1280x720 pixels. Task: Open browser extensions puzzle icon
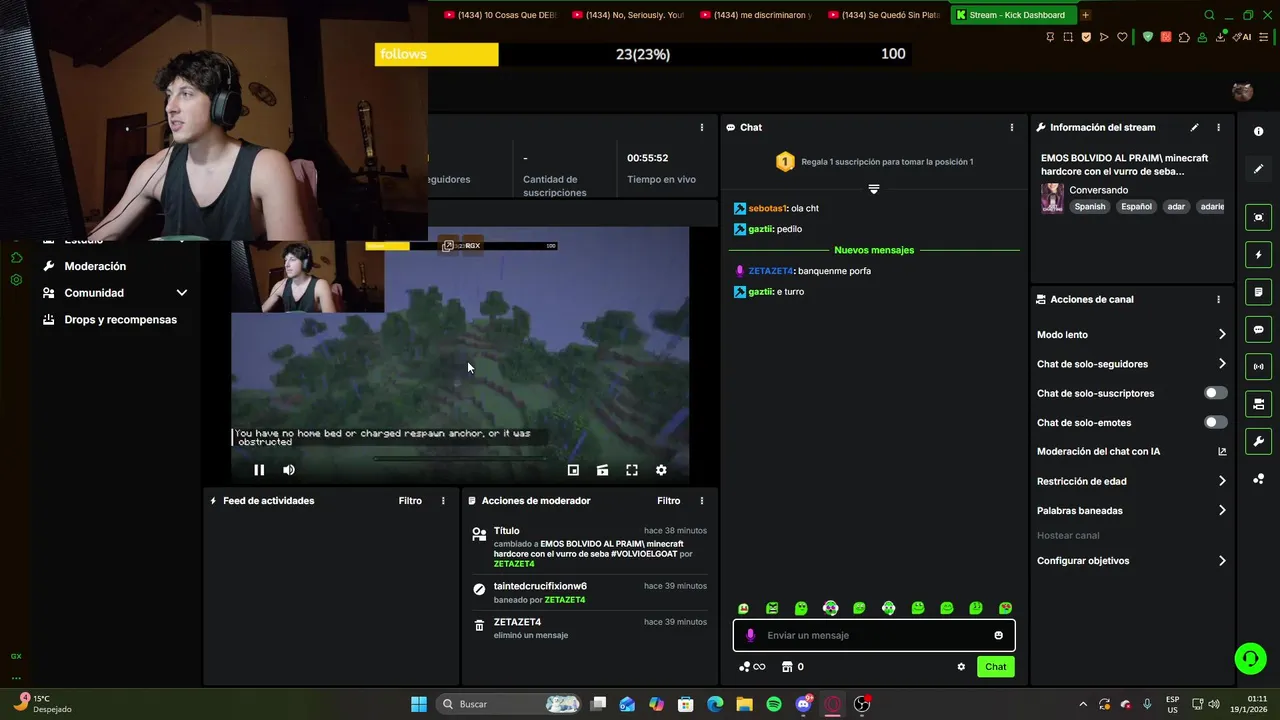[x=1185, y=37]
